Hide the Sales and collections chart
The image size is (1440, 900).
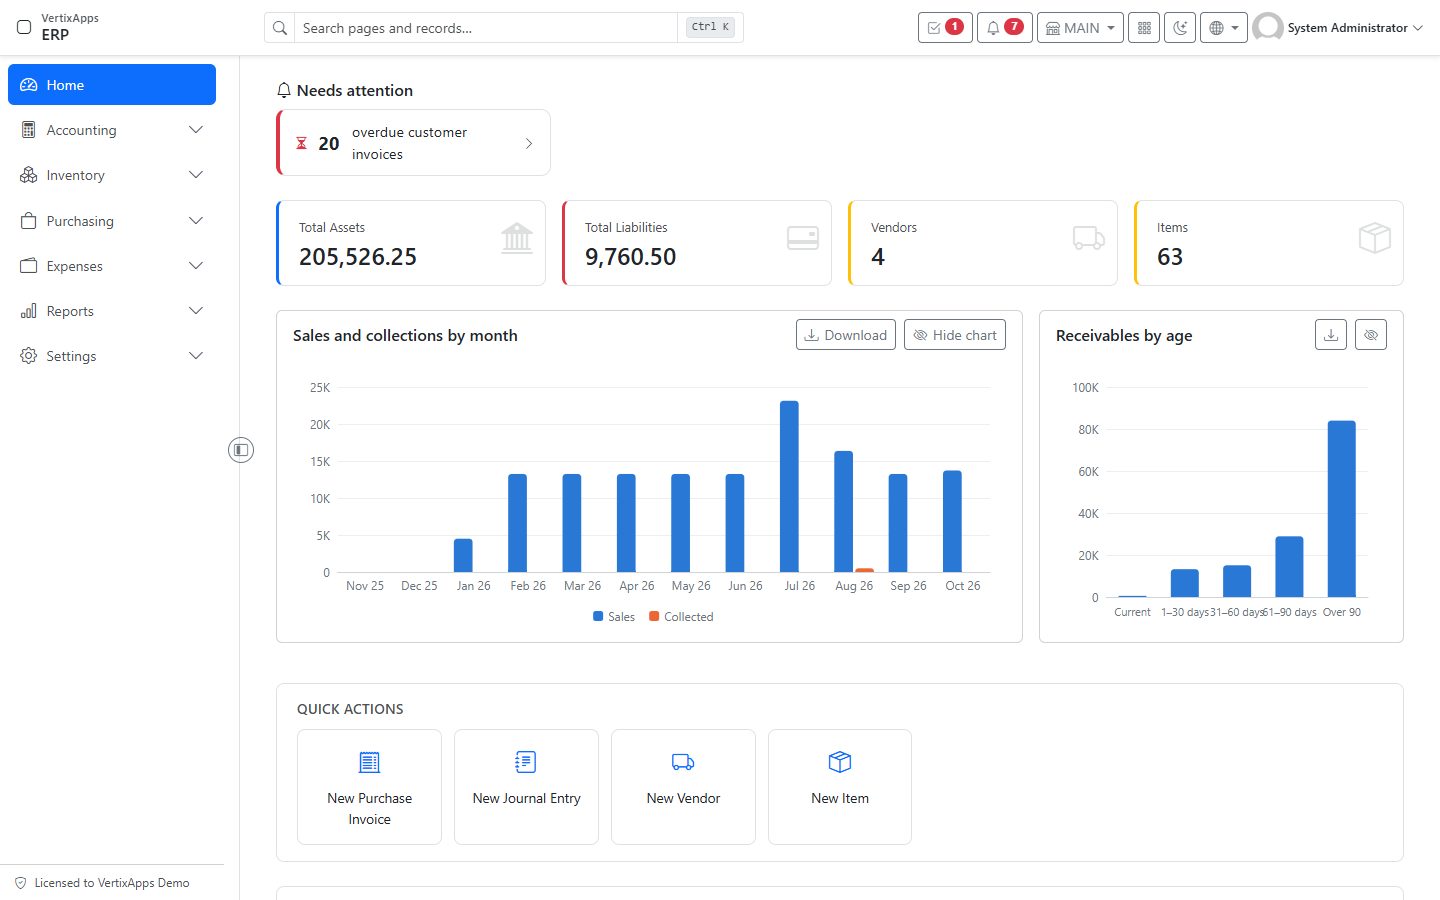[x=955, y=335]
